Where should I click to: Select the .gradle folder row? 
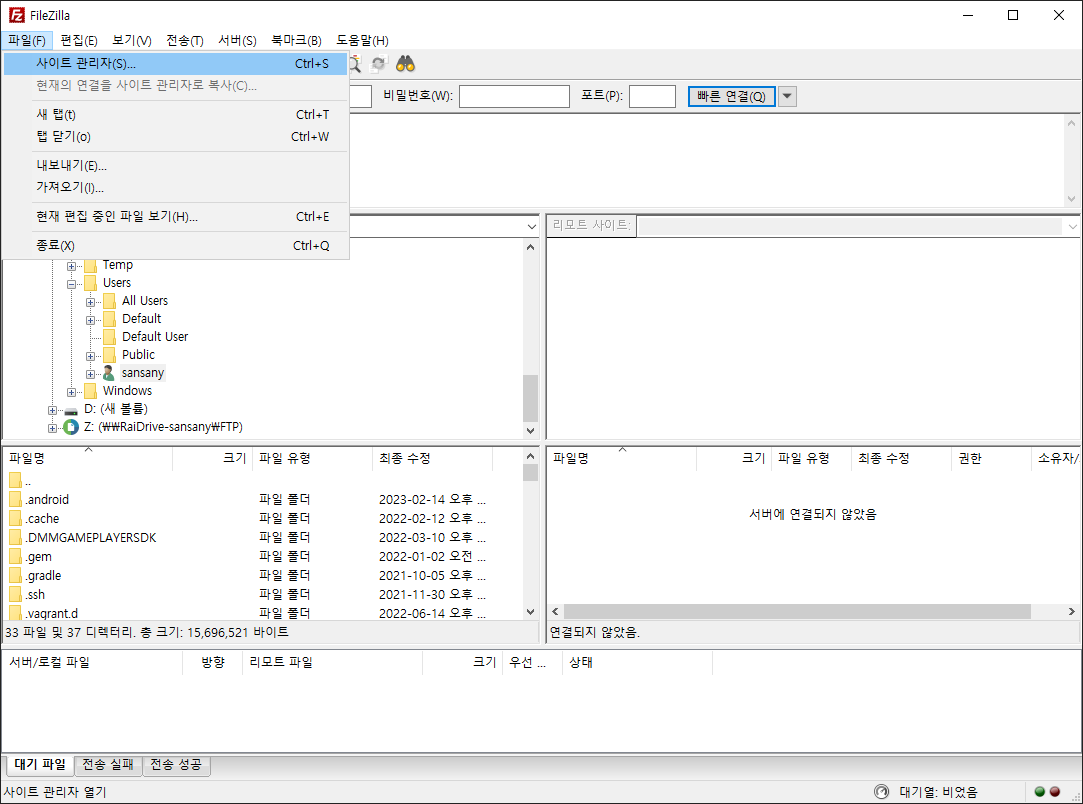[262, 575]
